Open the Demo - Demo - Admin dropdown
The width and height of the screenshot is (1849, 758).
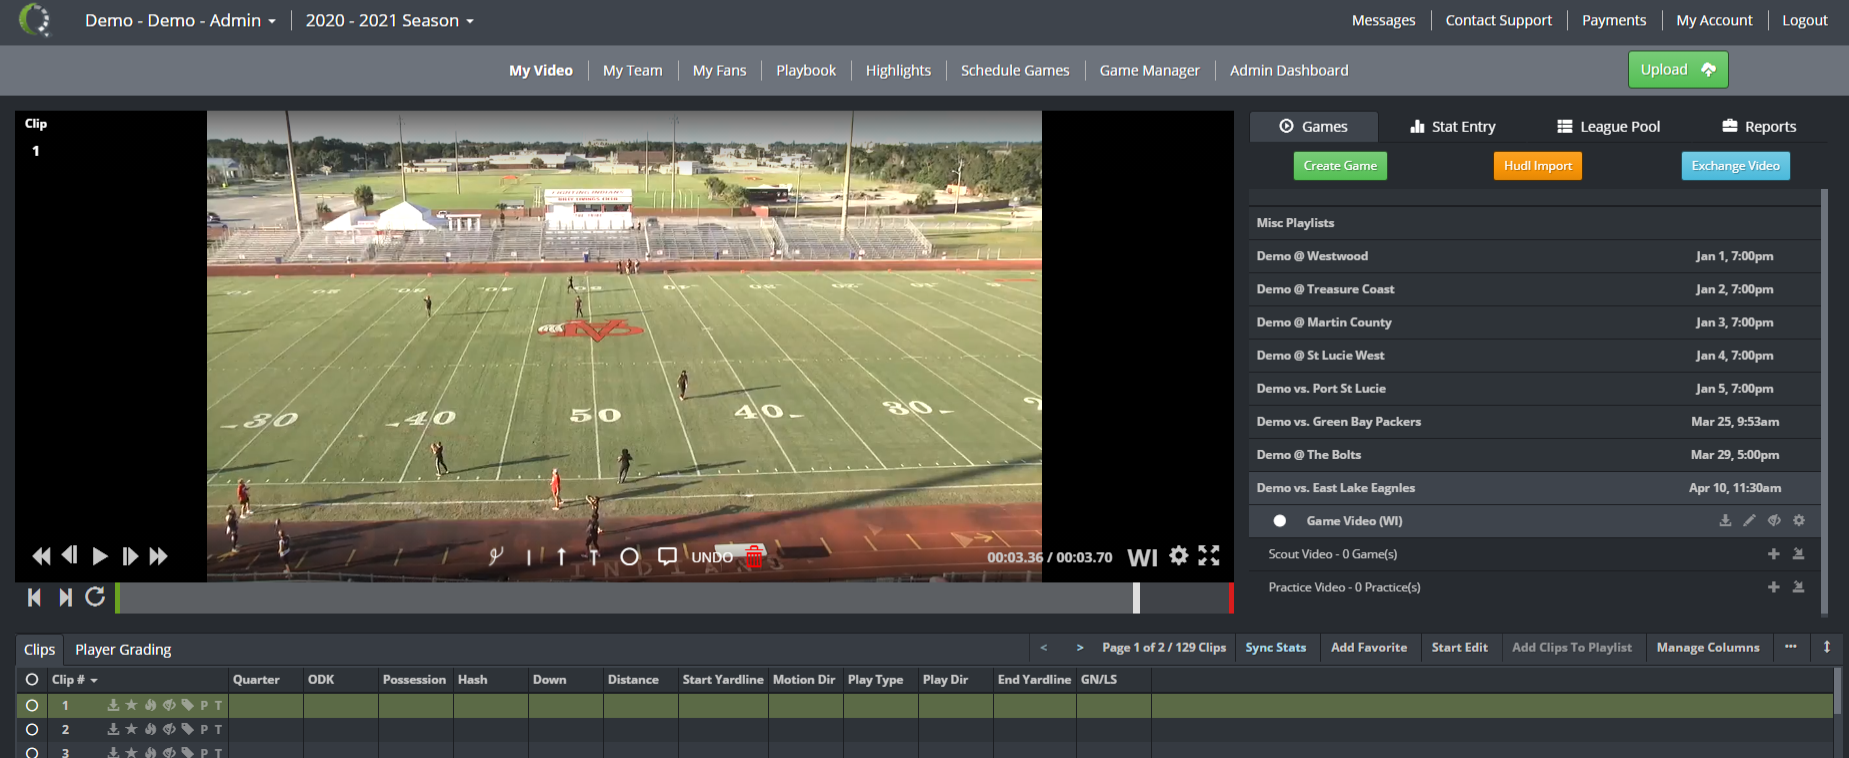point(180,20)
